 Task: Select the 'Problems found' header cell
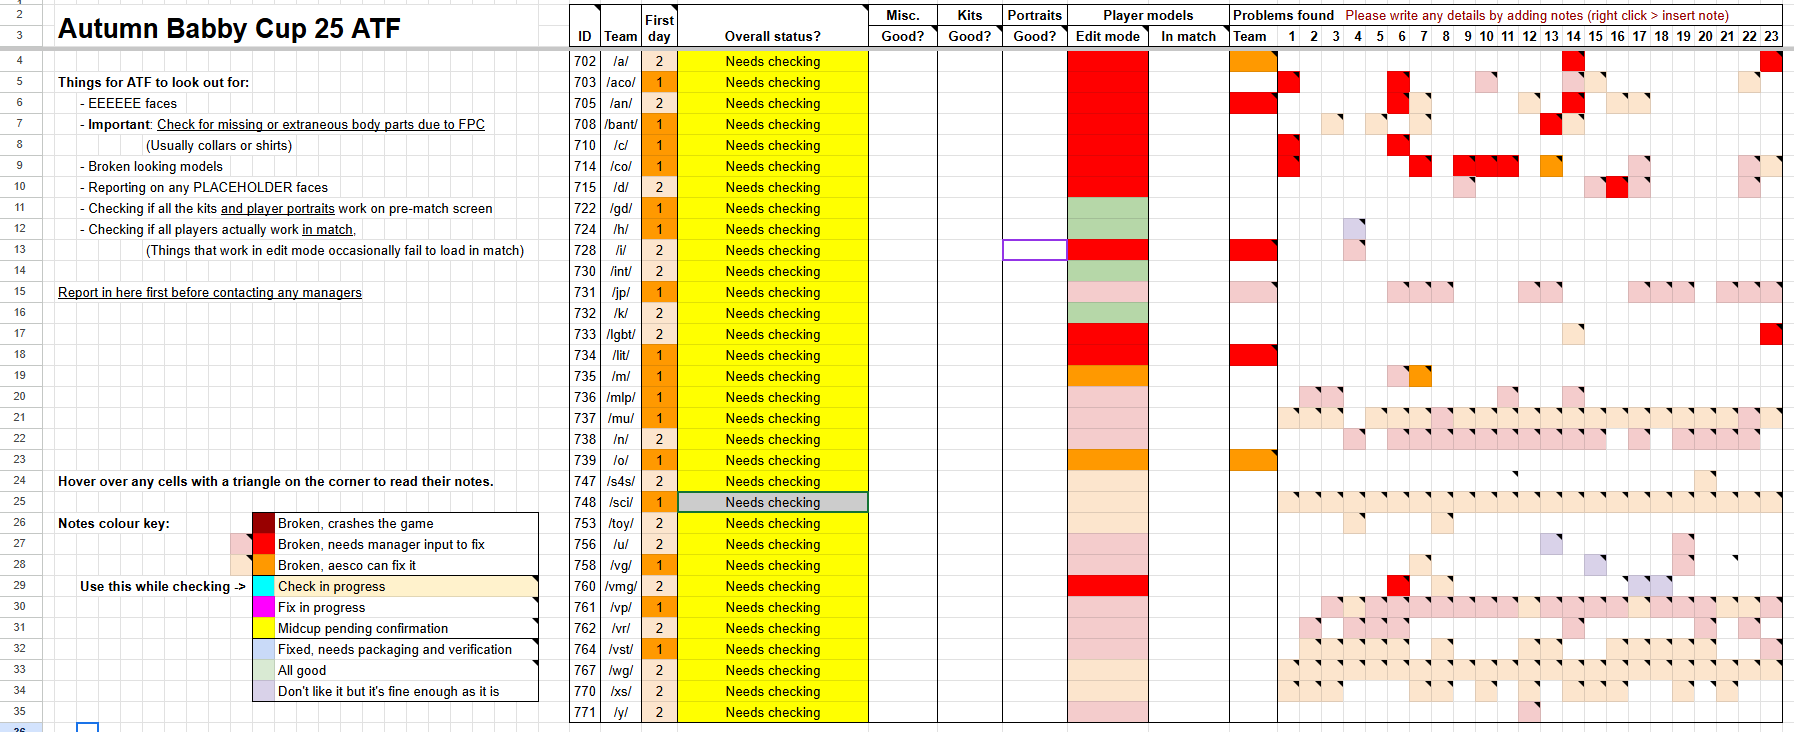pyautogui.click(x=1283, y=15)
